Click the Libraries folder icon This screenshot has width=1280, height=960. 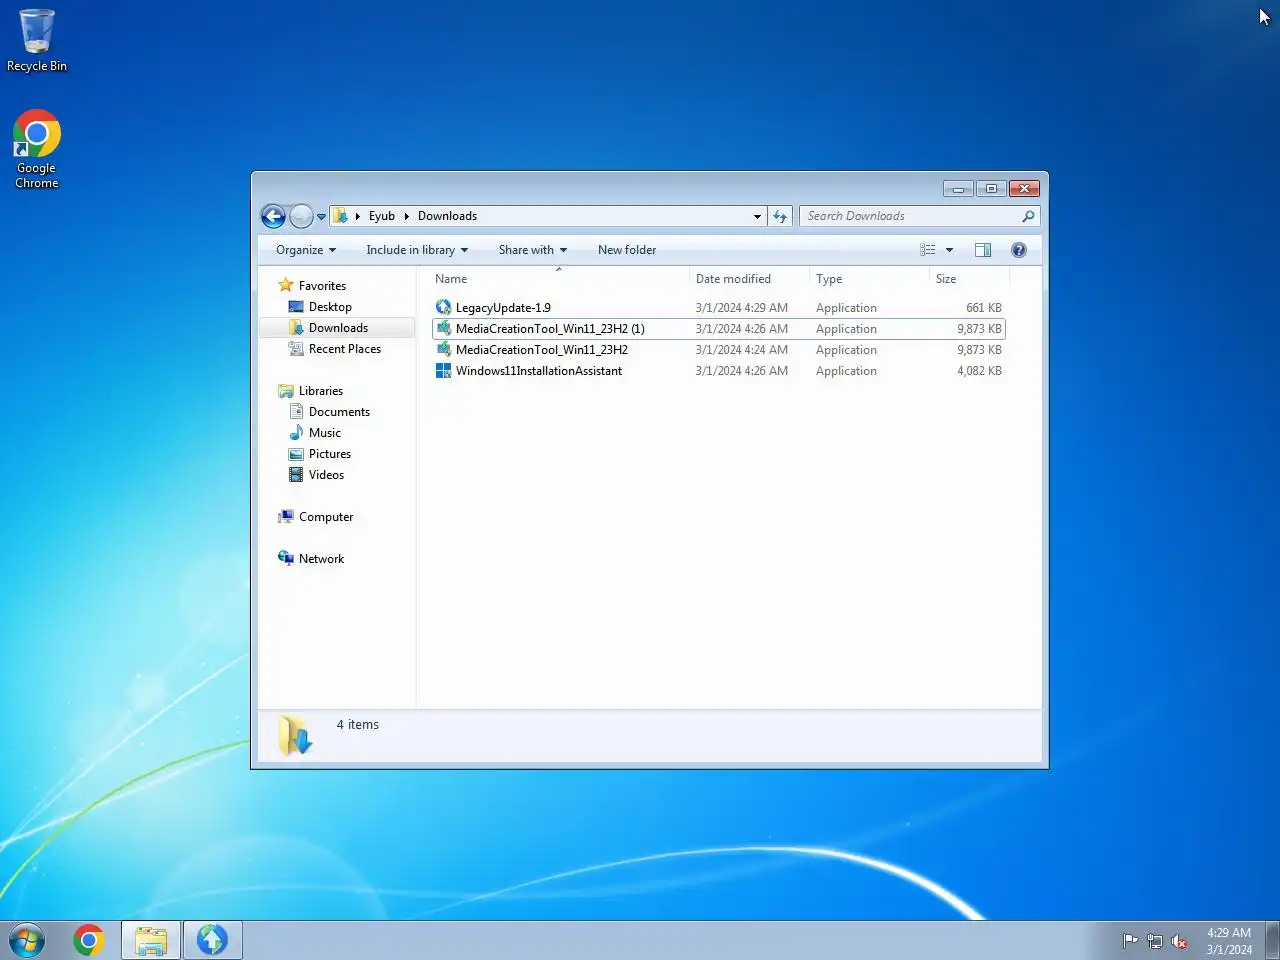(286, 391)
